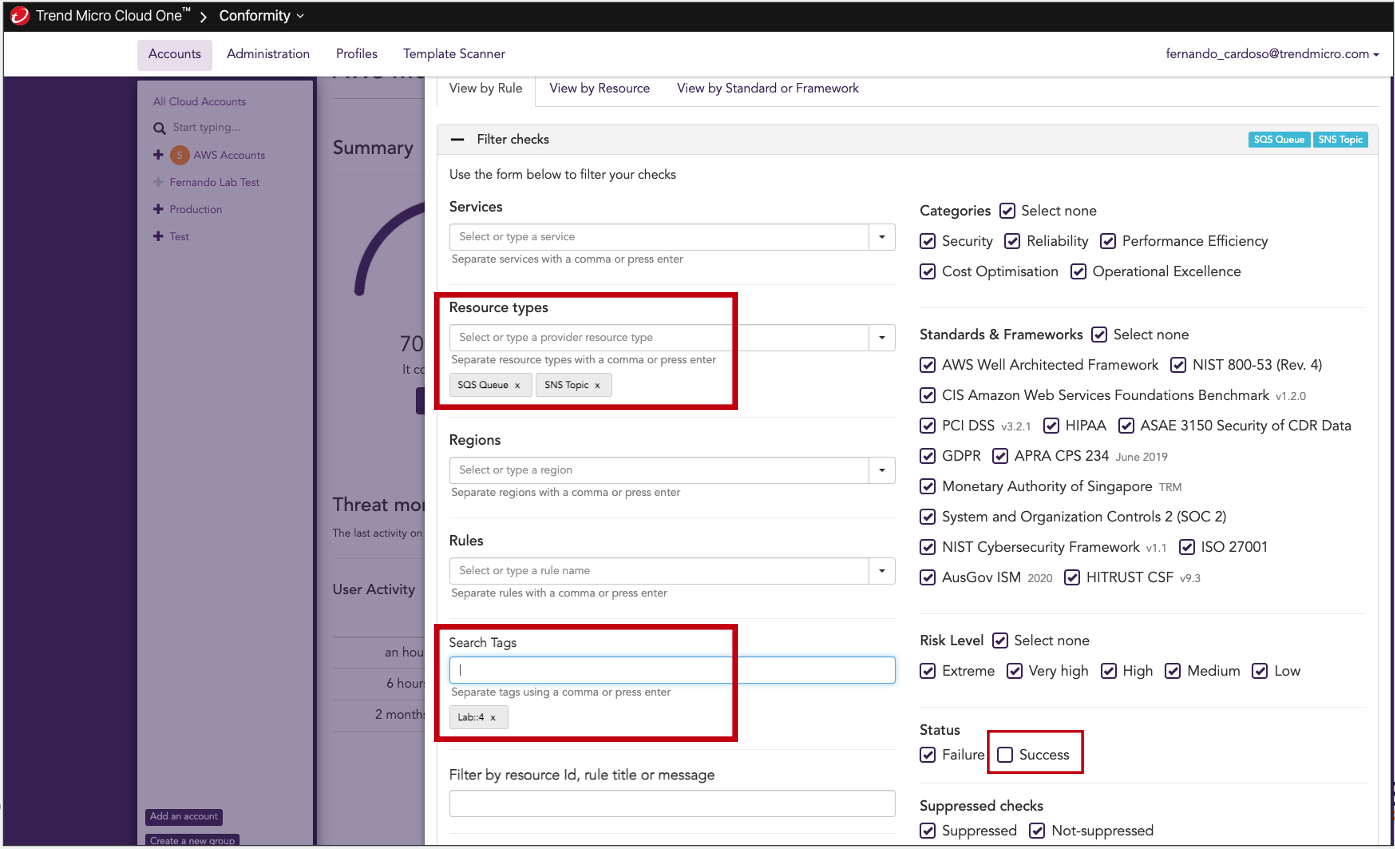1395x849 pixels.
Task: Toggle the HIPAA framework checkbox
Action: pos(1051,426)
